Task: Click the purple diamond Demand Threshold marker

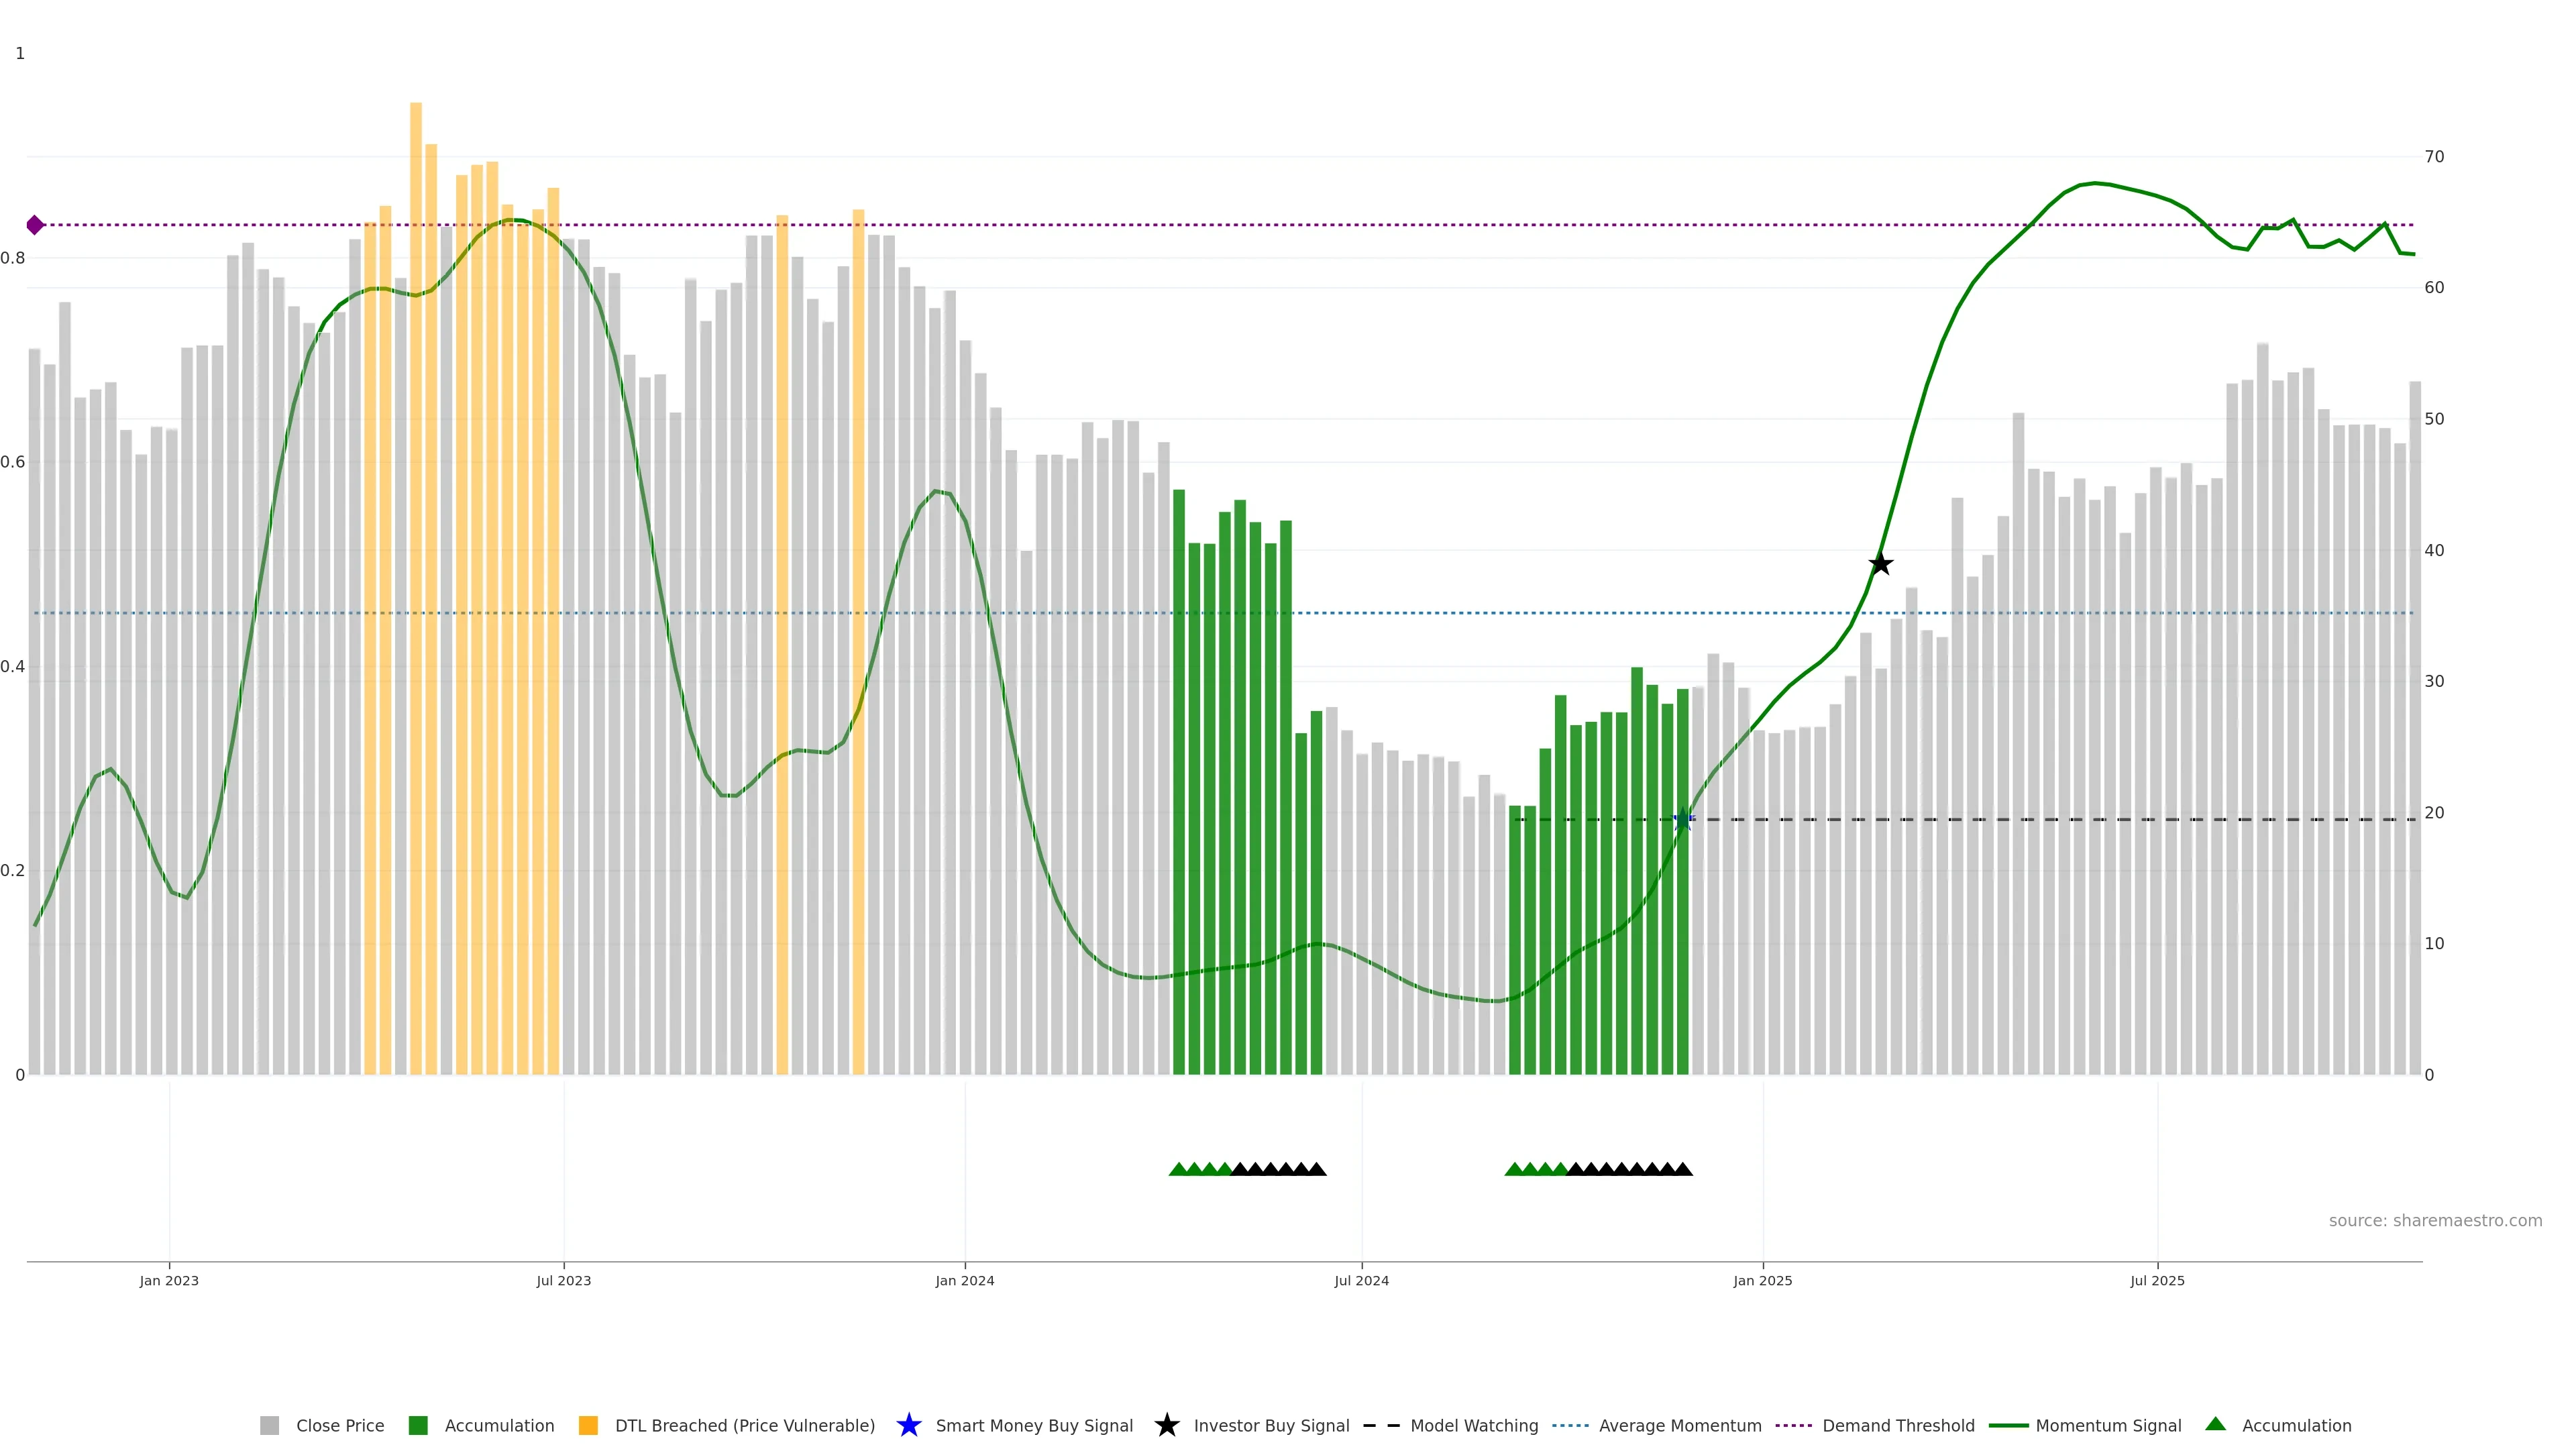Action: (x=35, y=225)
